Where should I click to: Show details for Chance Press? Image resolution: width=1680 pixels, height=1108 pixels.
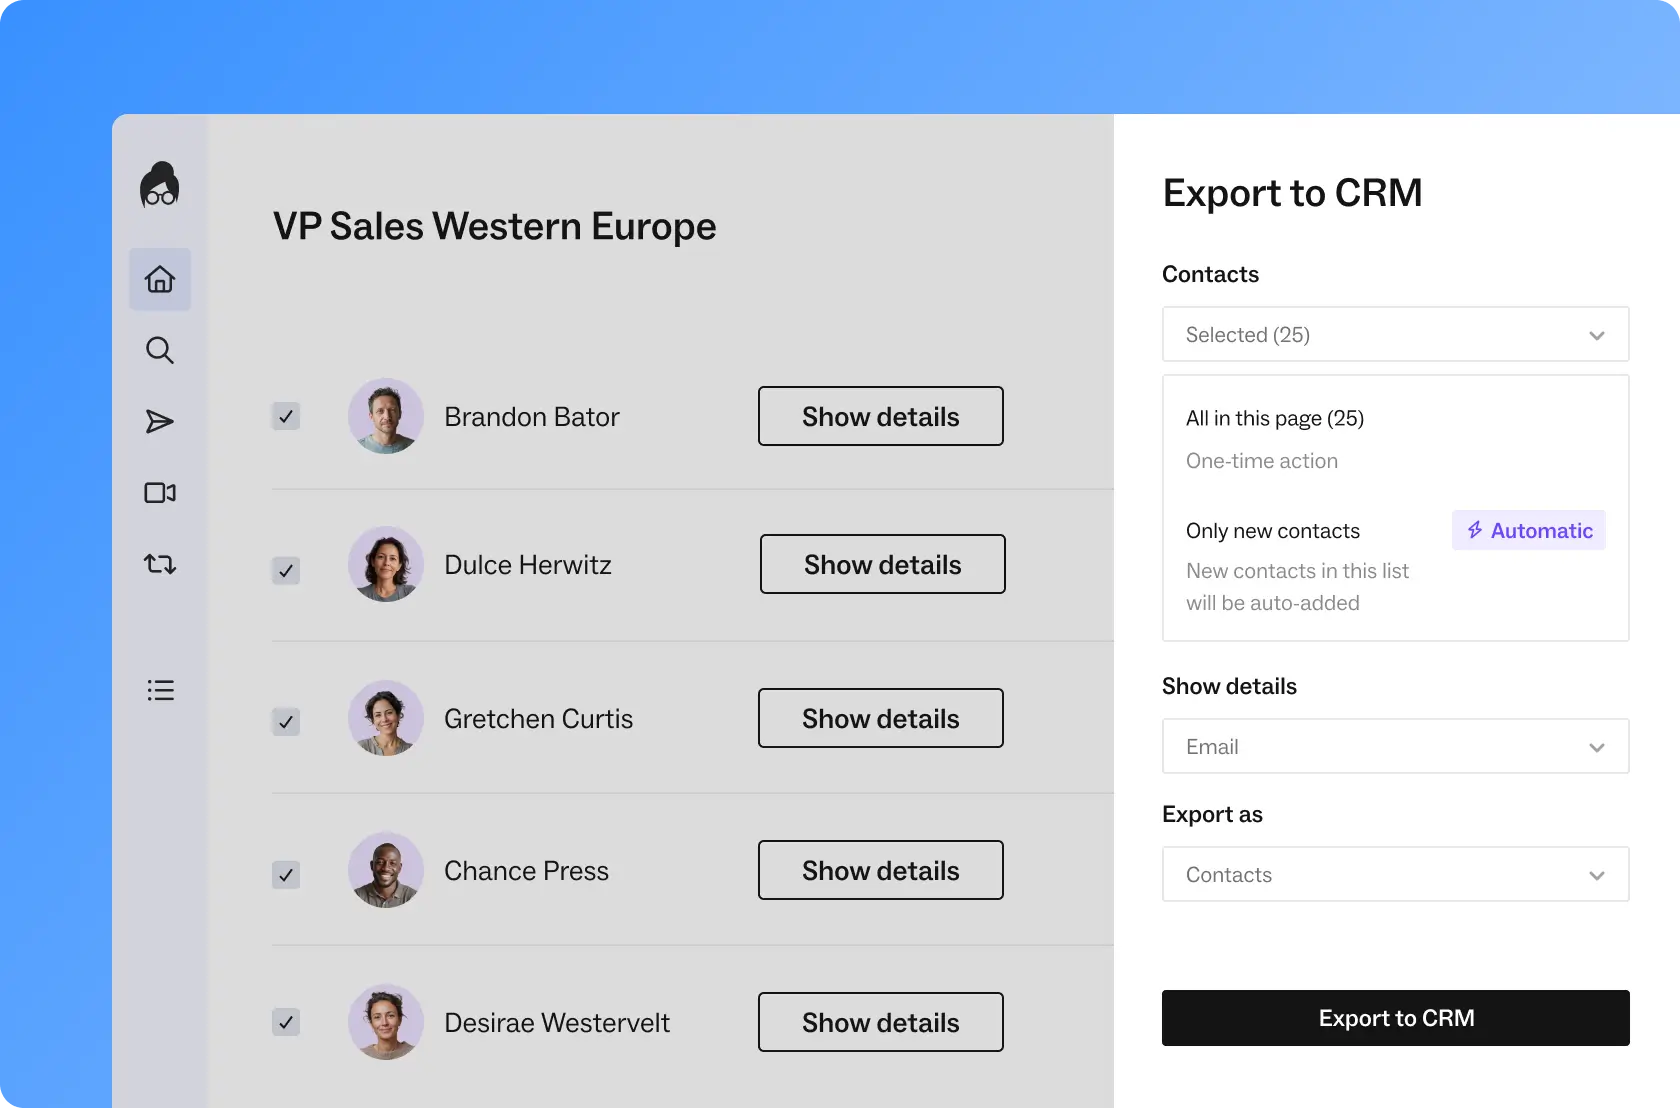tap(880, 871)
